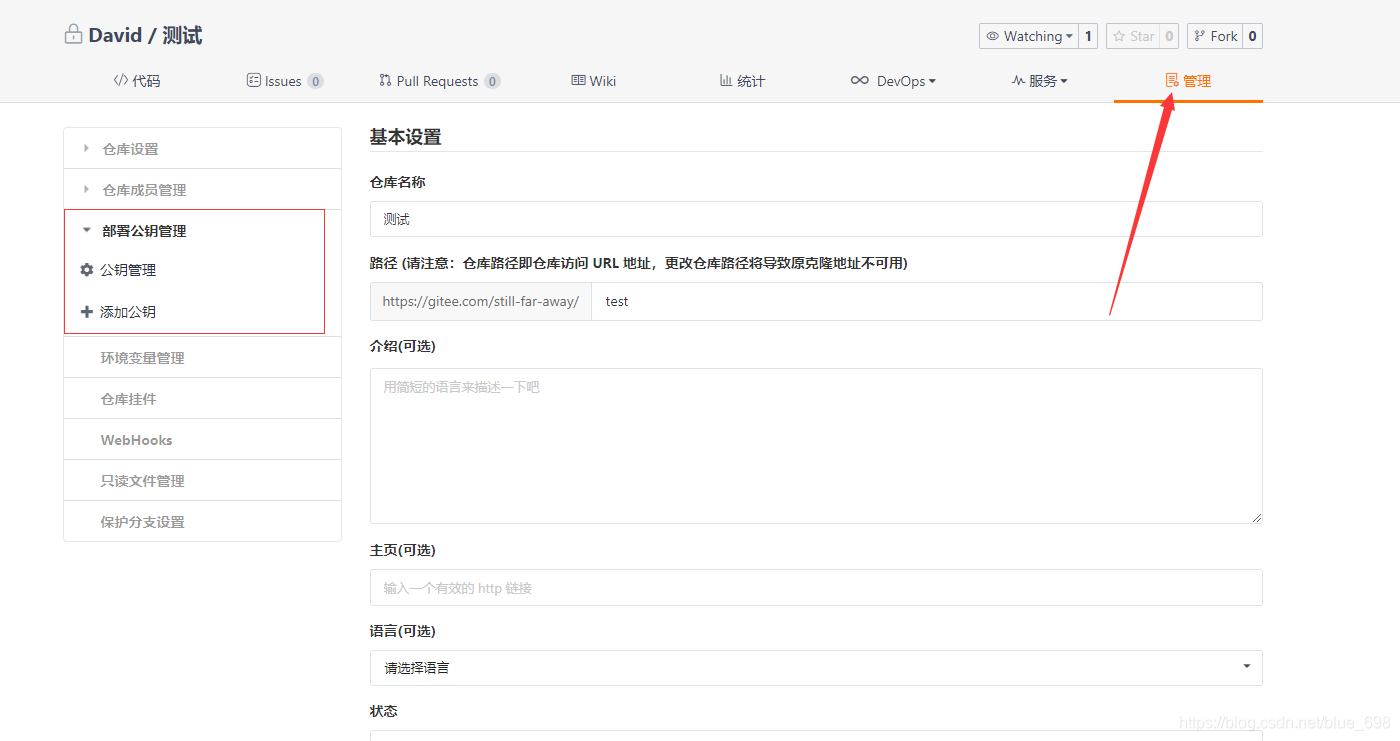Open the 服务 dropdown menu
1400x741 pixels.
(x=1039, y=81)
